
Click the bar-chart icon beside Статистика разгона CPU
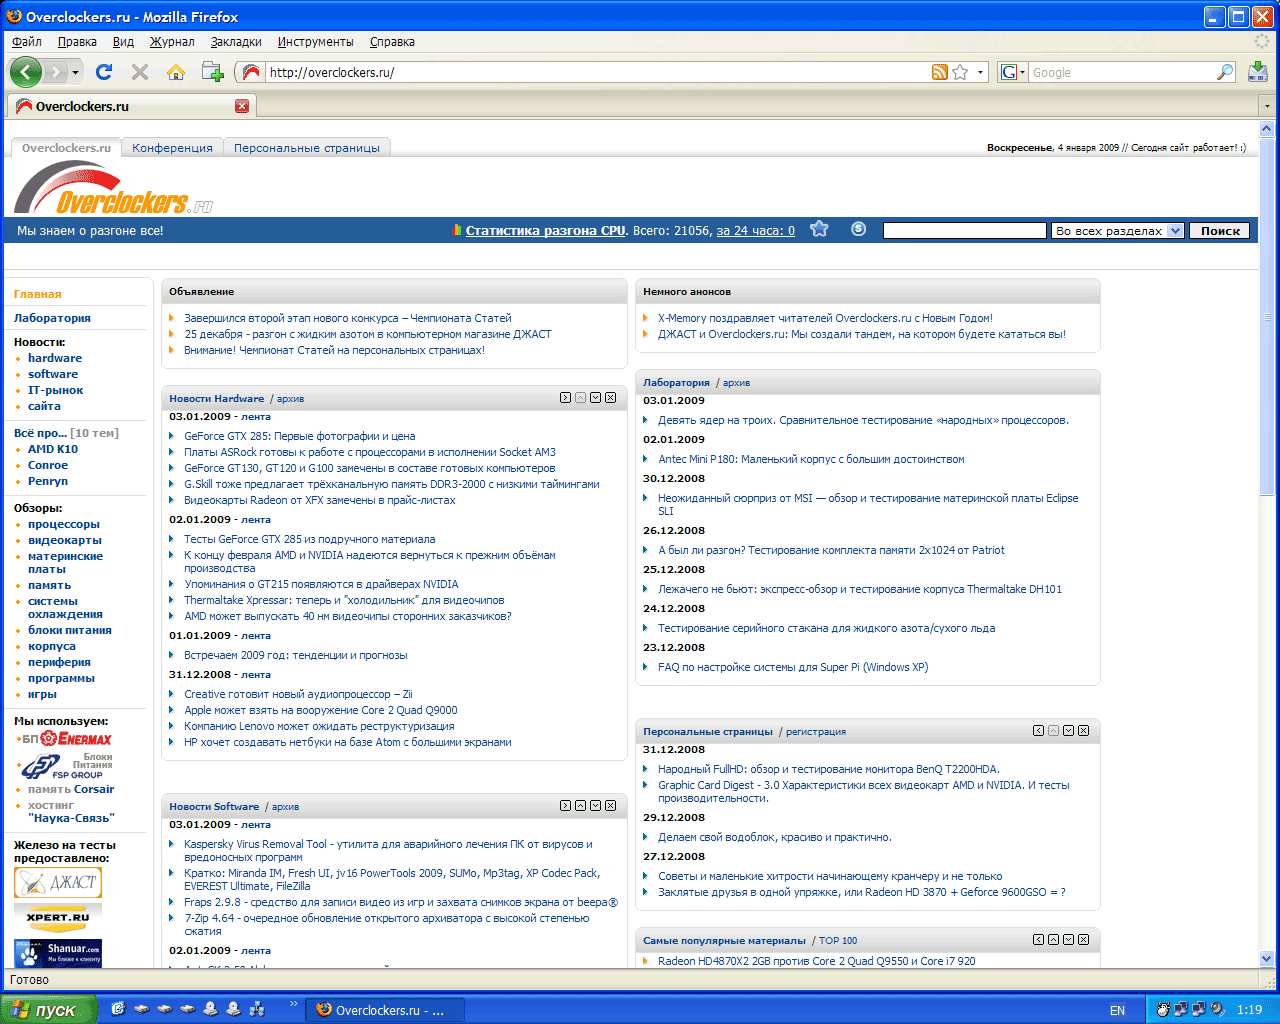coord(457,230)
